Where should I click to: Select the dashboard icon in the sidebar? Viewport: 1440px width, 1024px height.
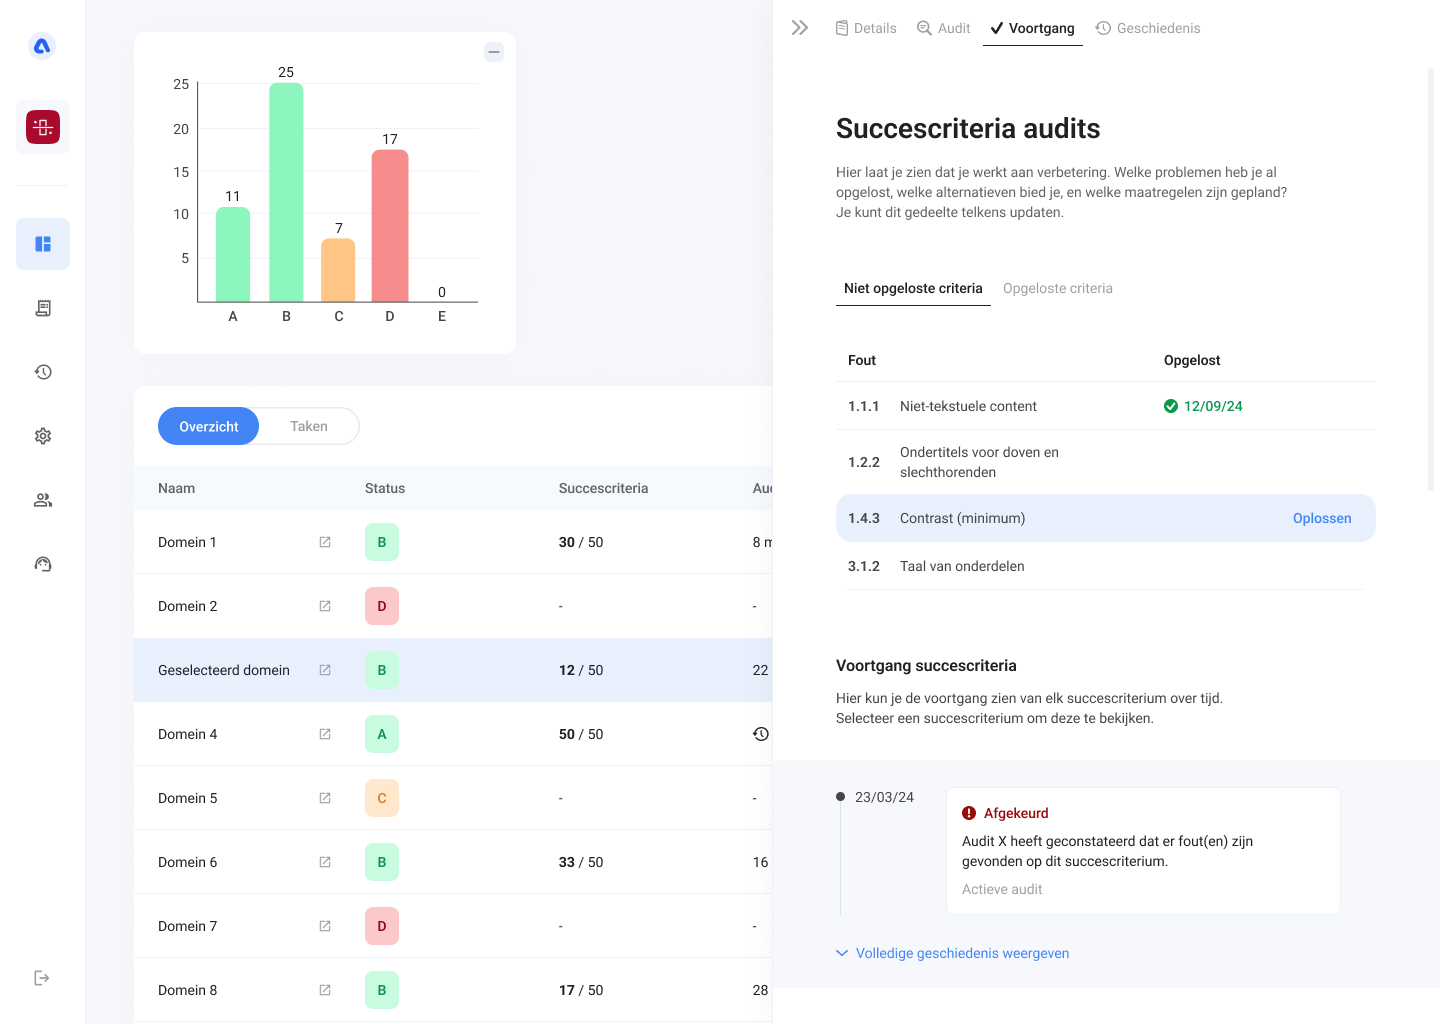click(x=42, y=243)
